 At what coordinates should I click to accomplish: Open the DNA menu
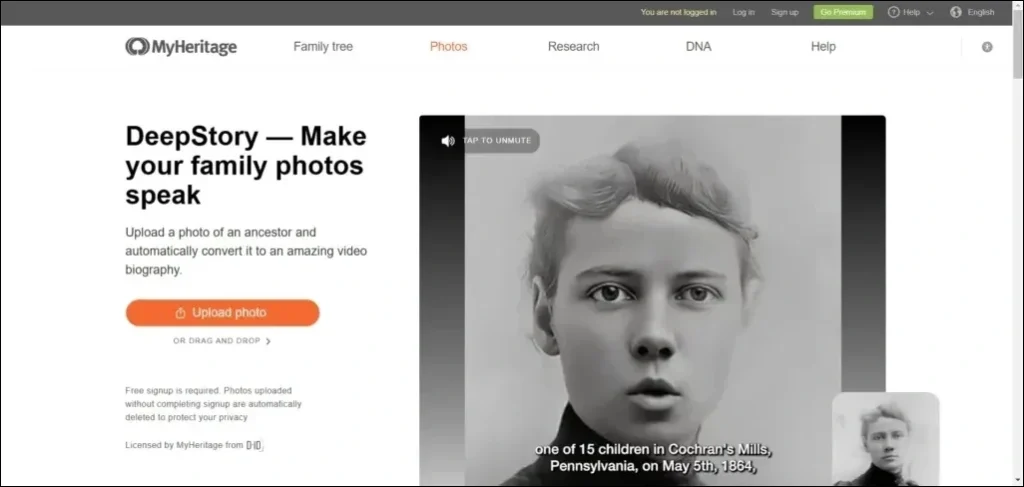coord(698,46)
